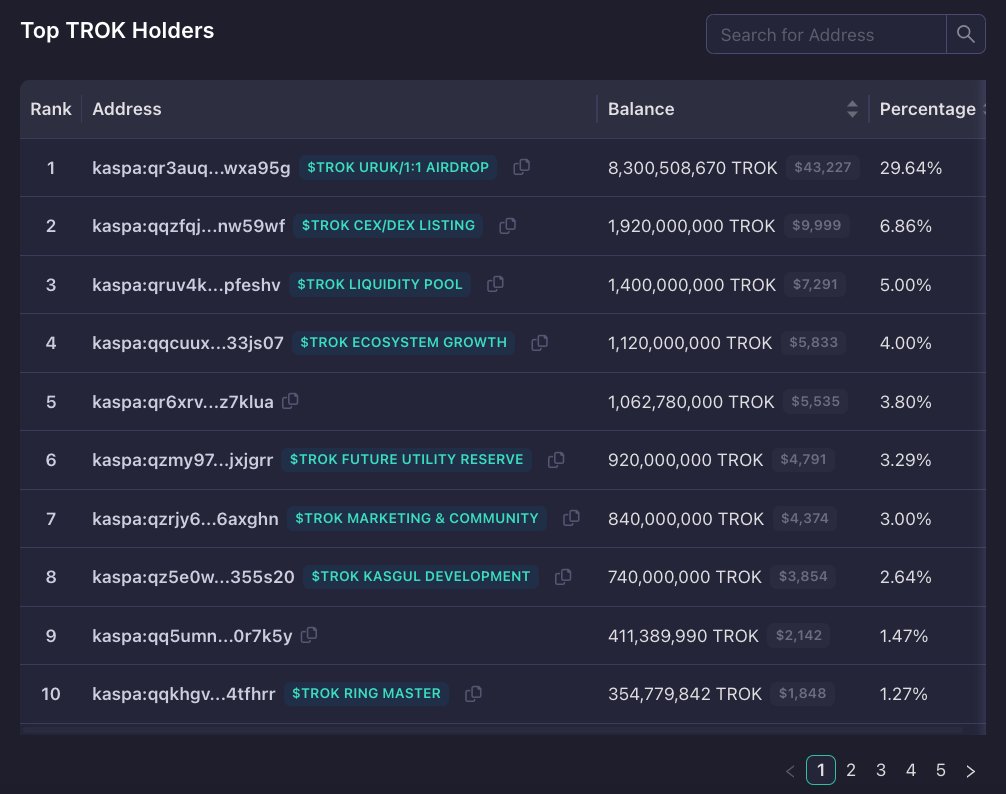1006x794 pixels.
Task: Select page 5 in pagination
Action: 941,770
